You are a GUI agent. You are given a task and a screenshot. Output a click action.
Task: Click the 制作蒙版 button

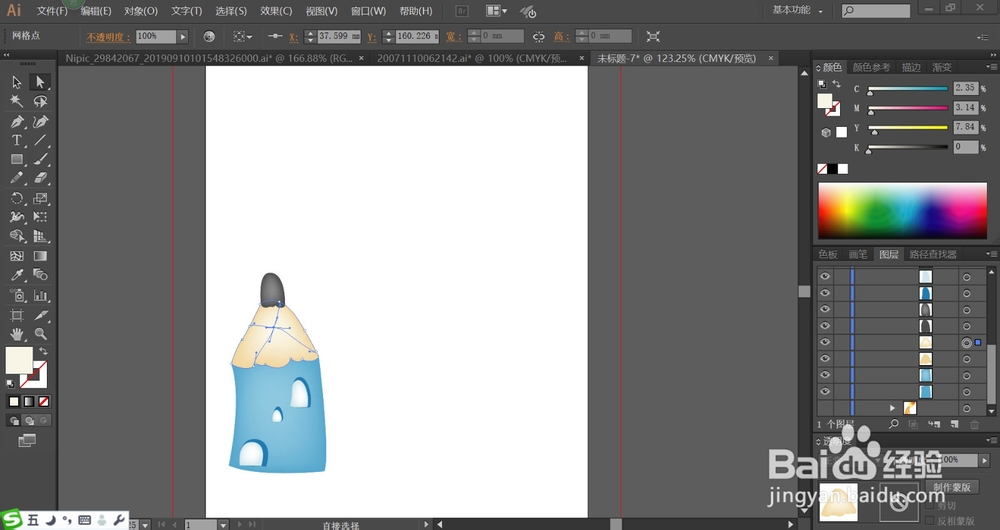(x=952, y=487)
